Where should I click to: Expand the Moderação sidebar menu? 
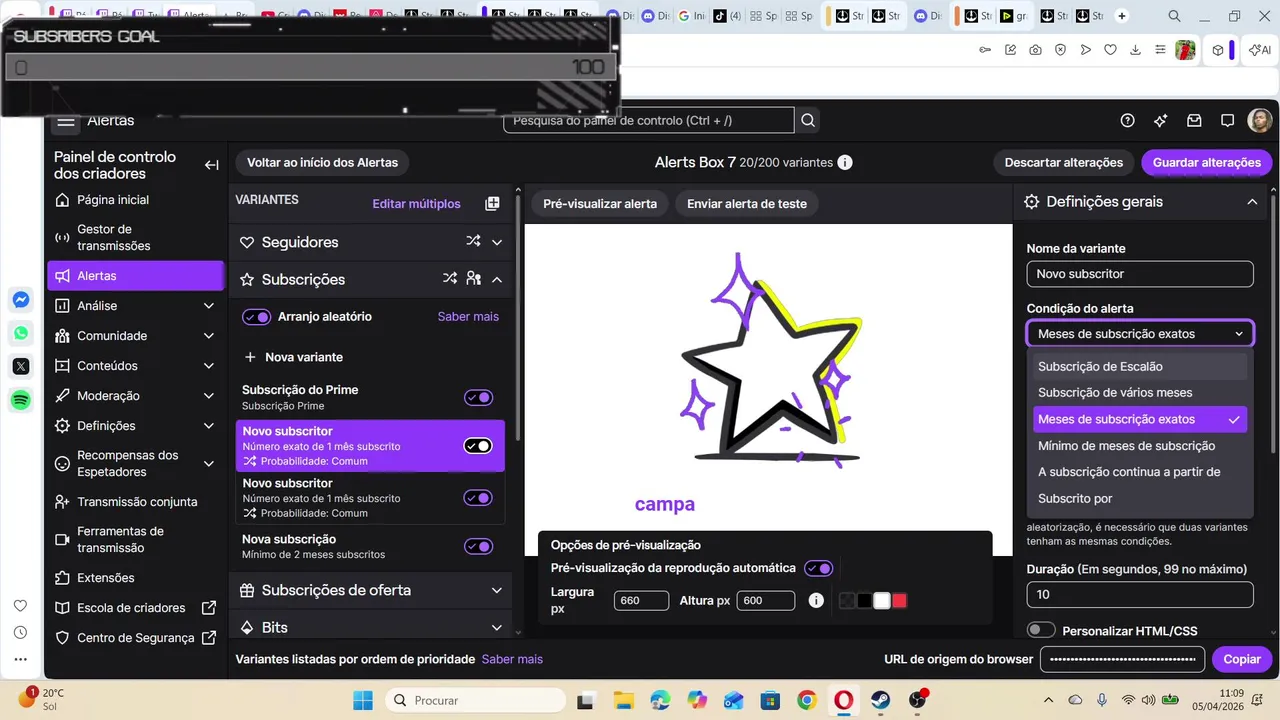(x=208, y=396)
